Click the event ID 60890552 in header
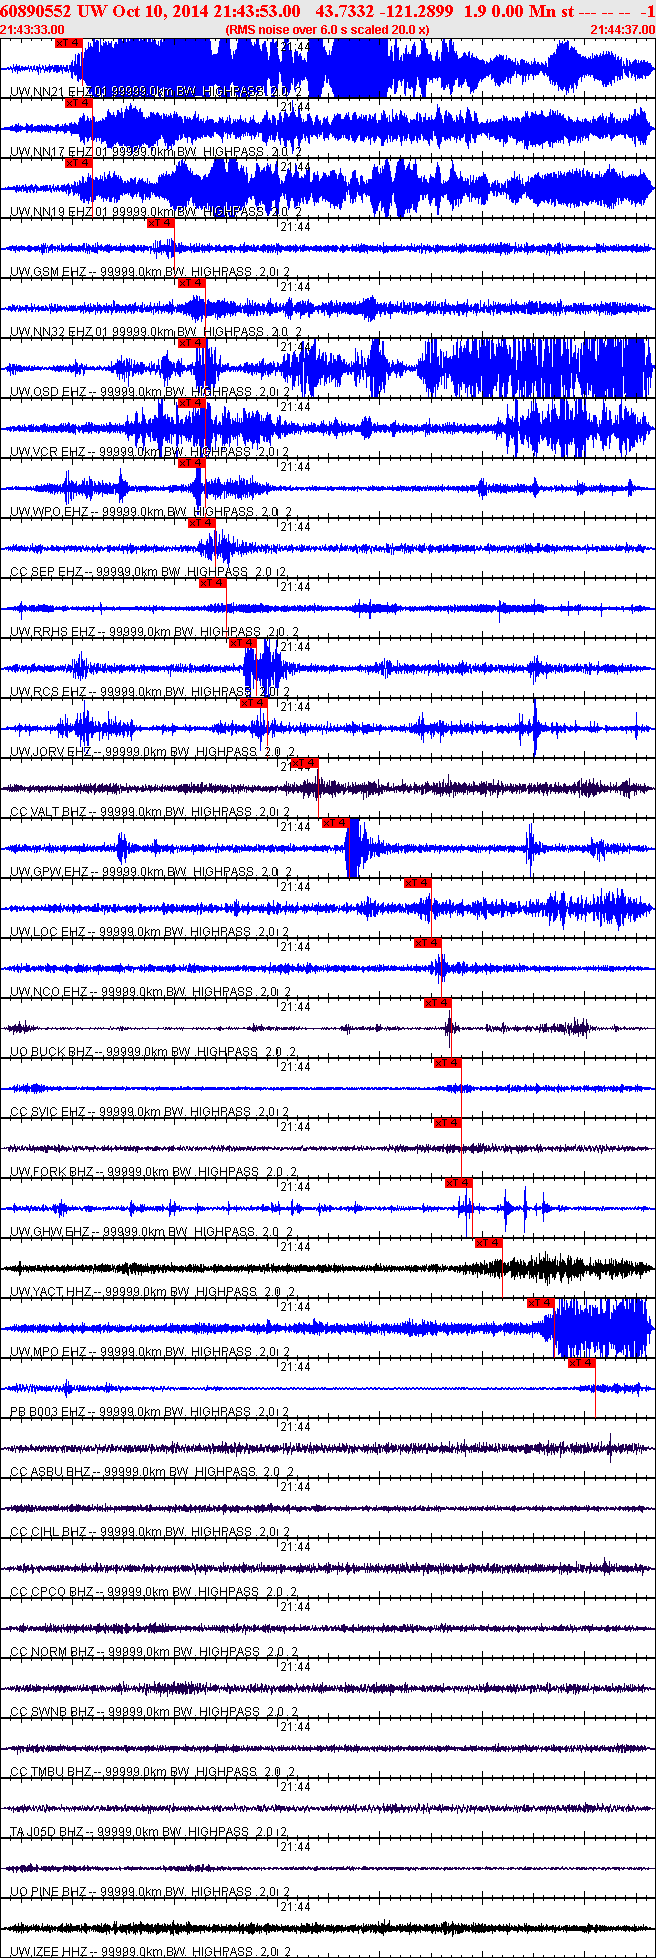 pyautogui.click(x=37, y=11)
